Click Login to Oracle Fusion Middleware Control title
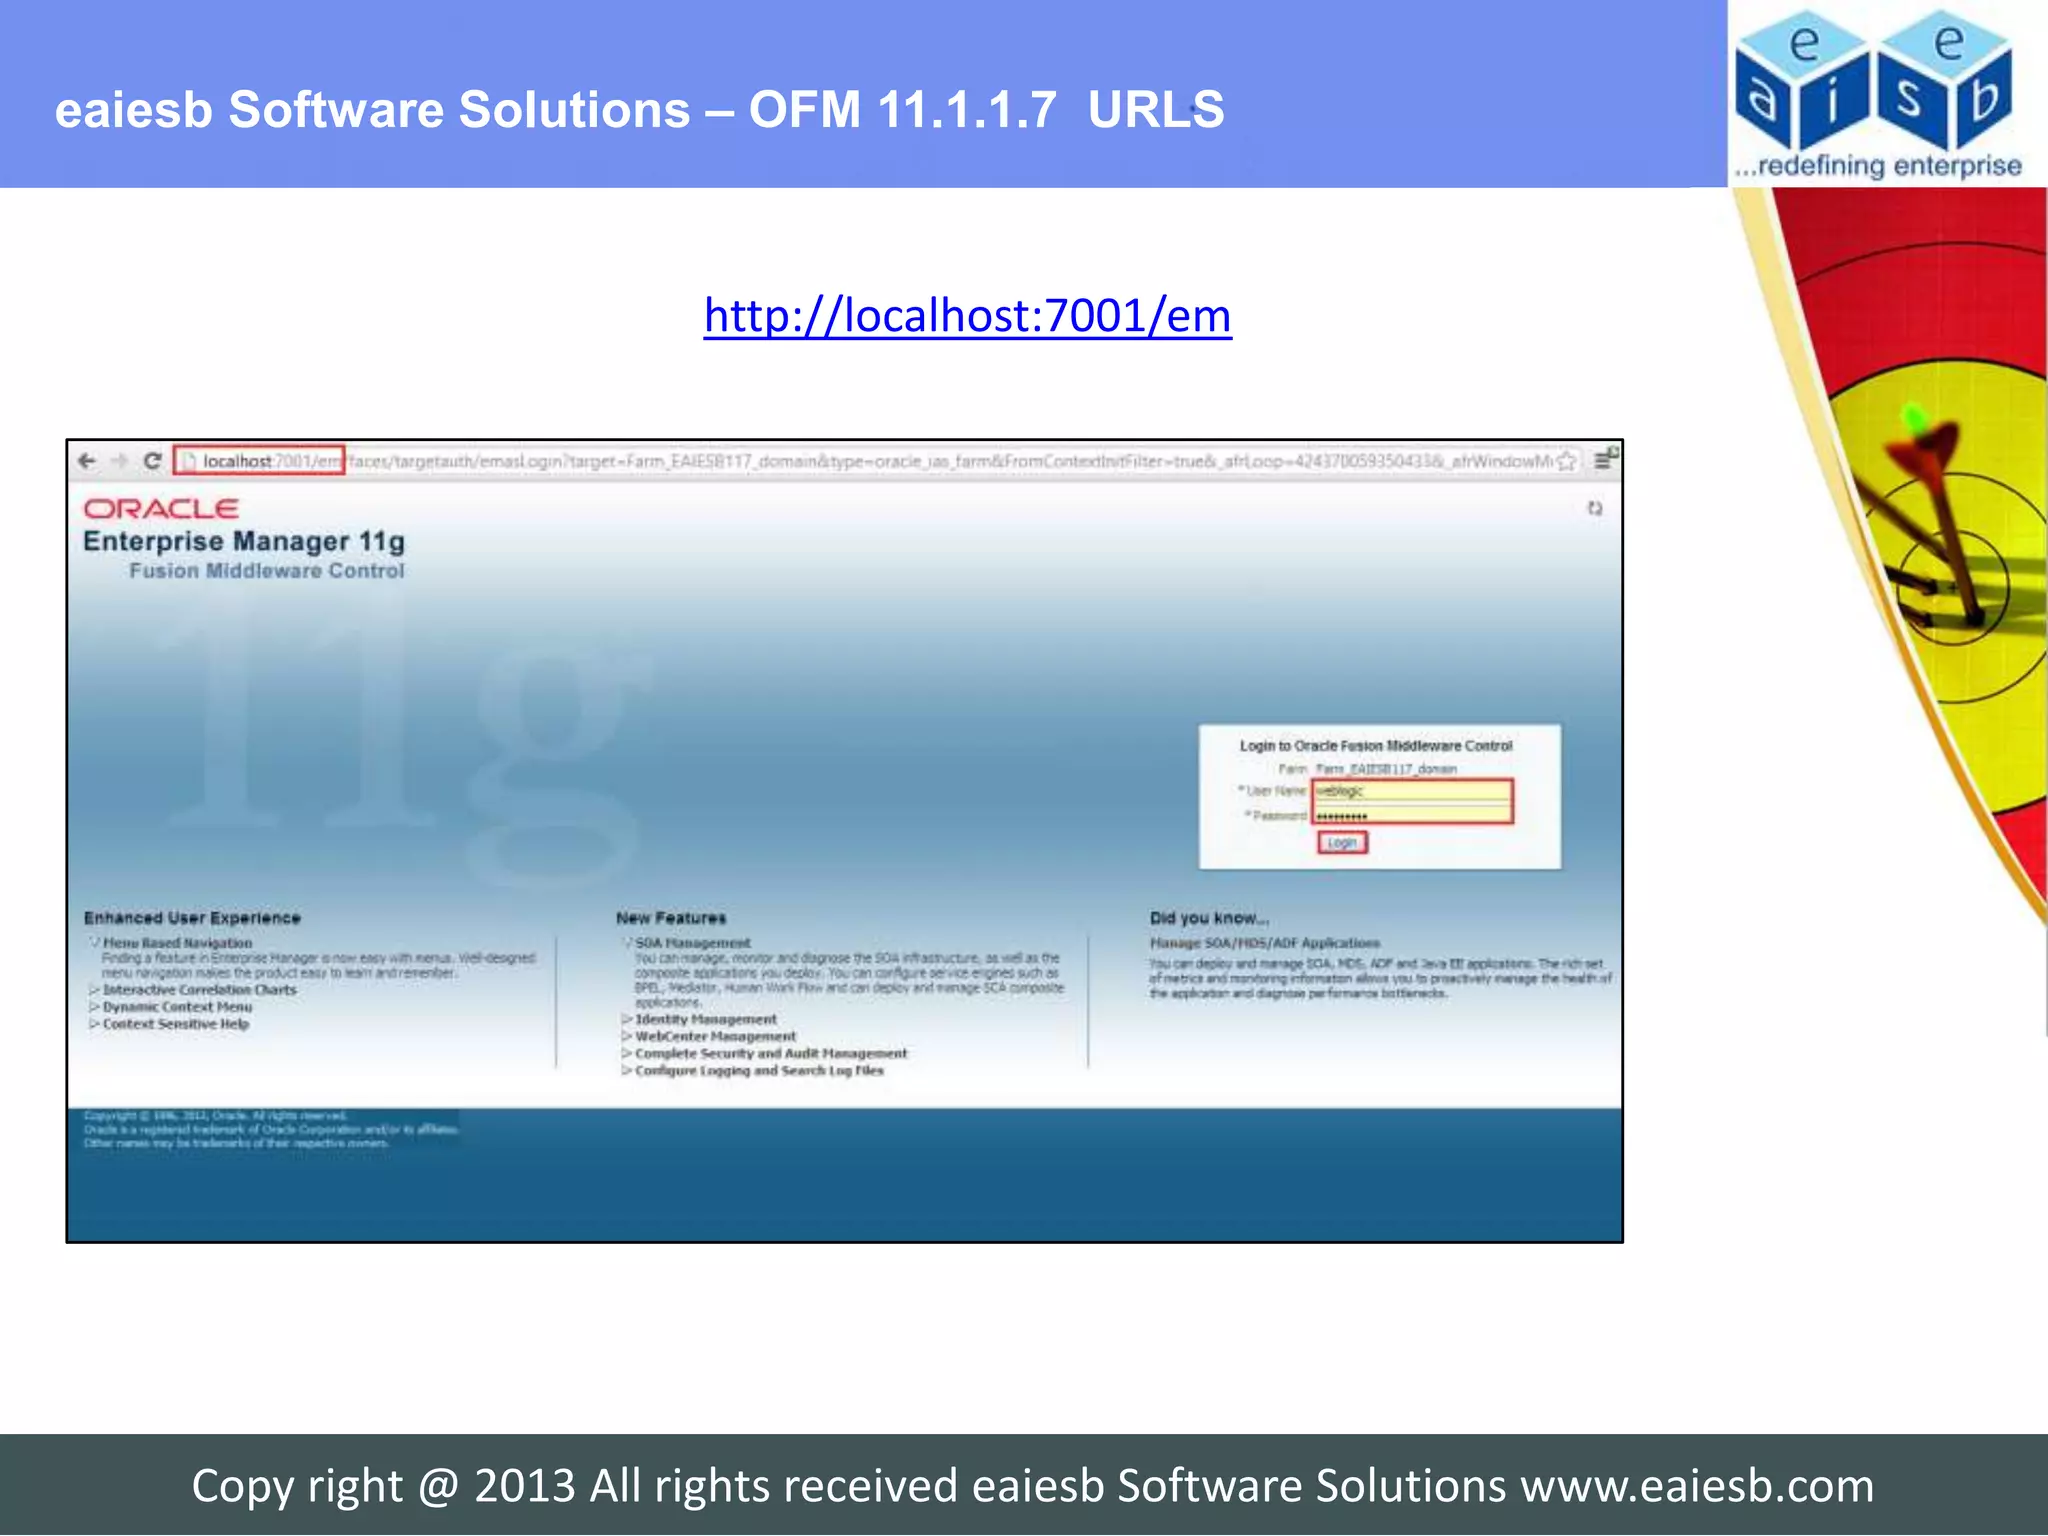Image resolution: width=2048 pixels, height=1536 pixels. [x=1376, y=746]
